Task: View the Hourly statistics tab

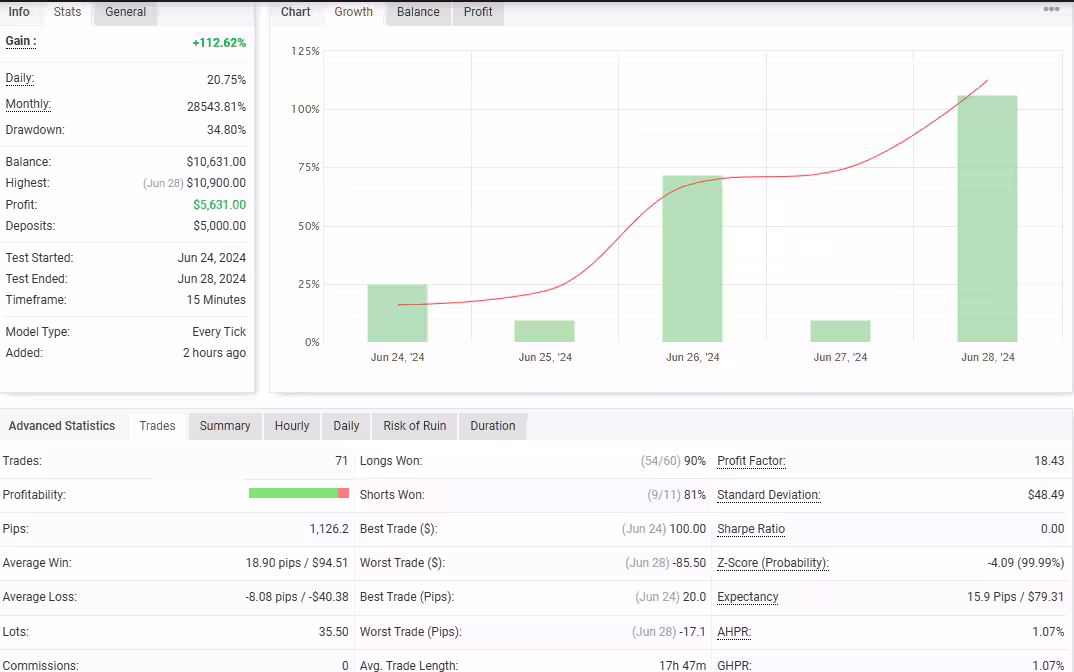Action: click(292, 426)
